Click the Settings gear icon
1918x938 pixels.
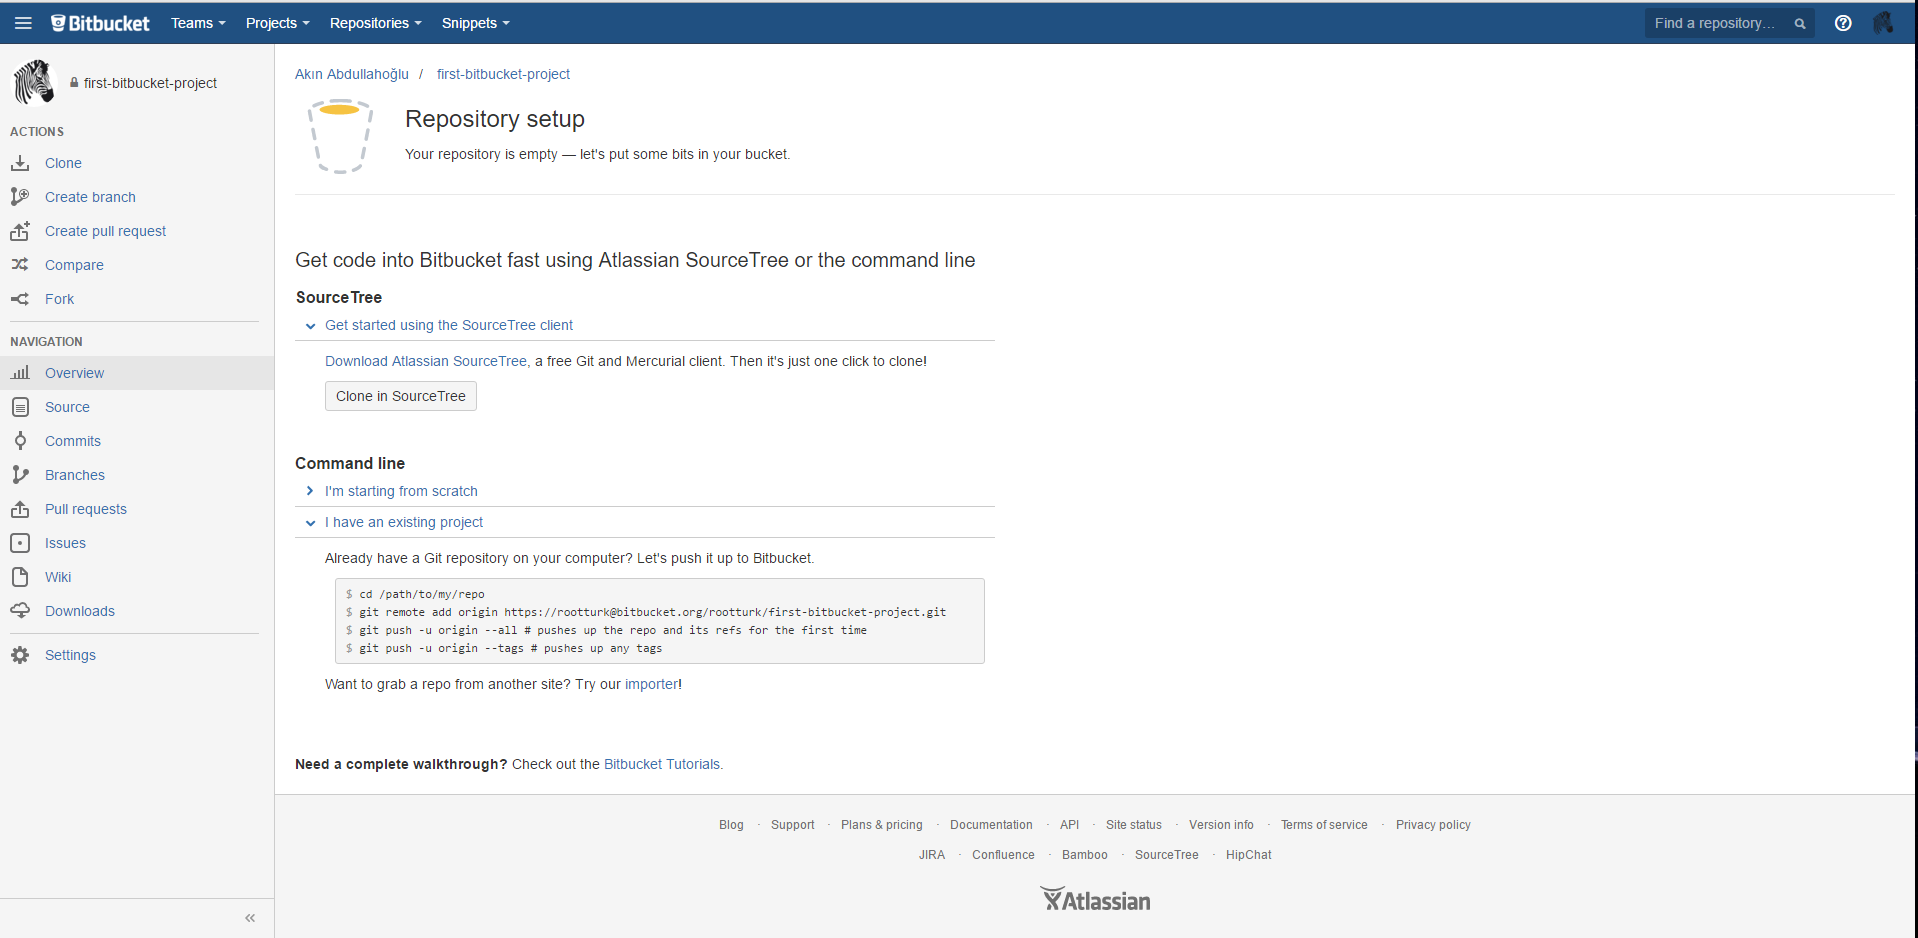point(20,655)
